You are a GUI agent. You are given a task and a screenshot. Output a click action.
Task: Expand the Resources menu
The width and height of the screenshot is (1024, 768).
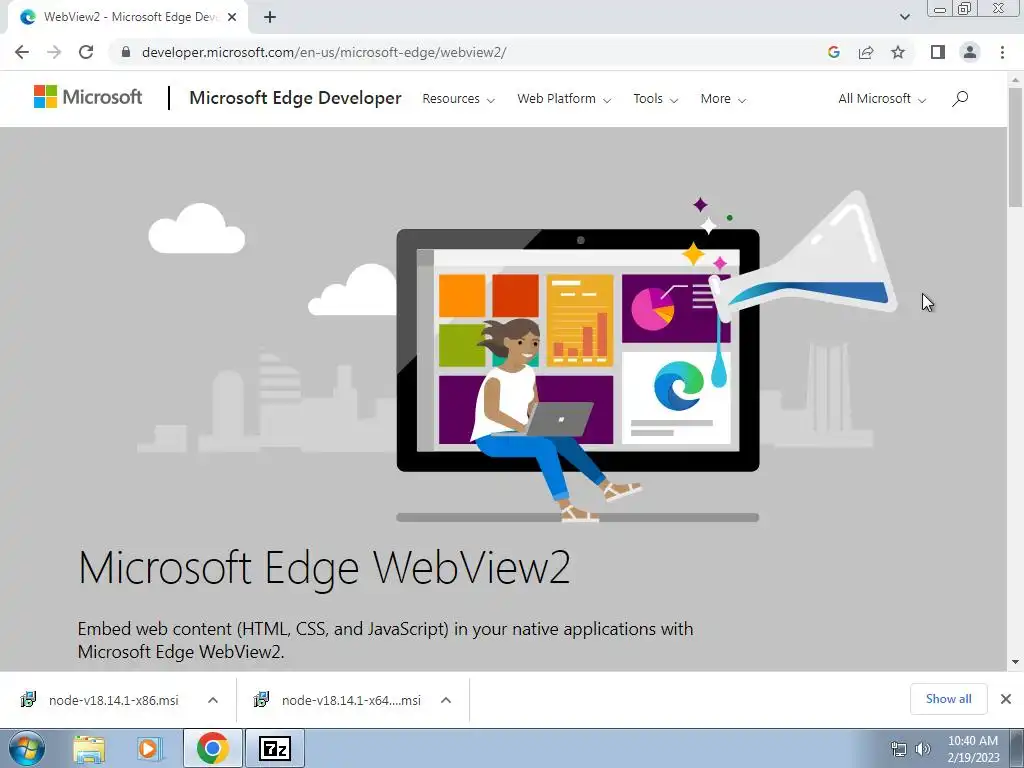(x=458, y=99)
